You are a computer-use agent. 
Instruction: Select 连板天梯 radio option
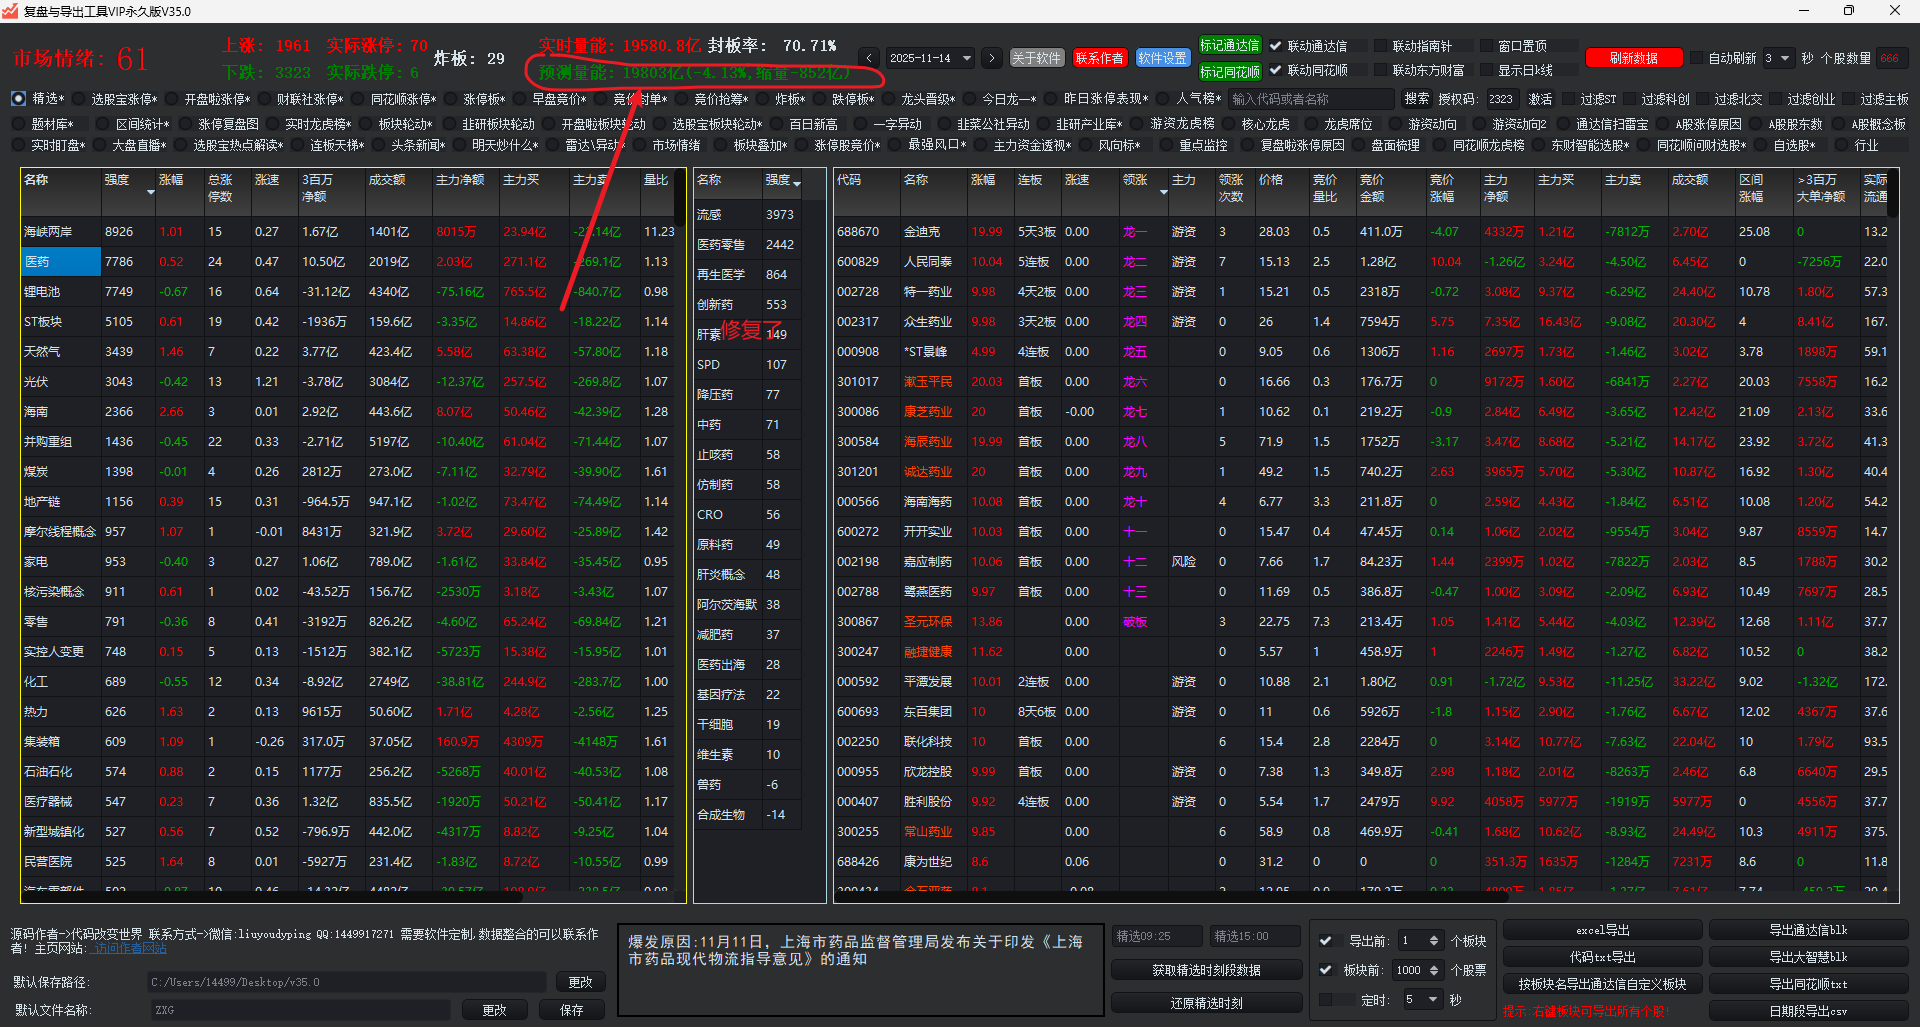point(297,145)
